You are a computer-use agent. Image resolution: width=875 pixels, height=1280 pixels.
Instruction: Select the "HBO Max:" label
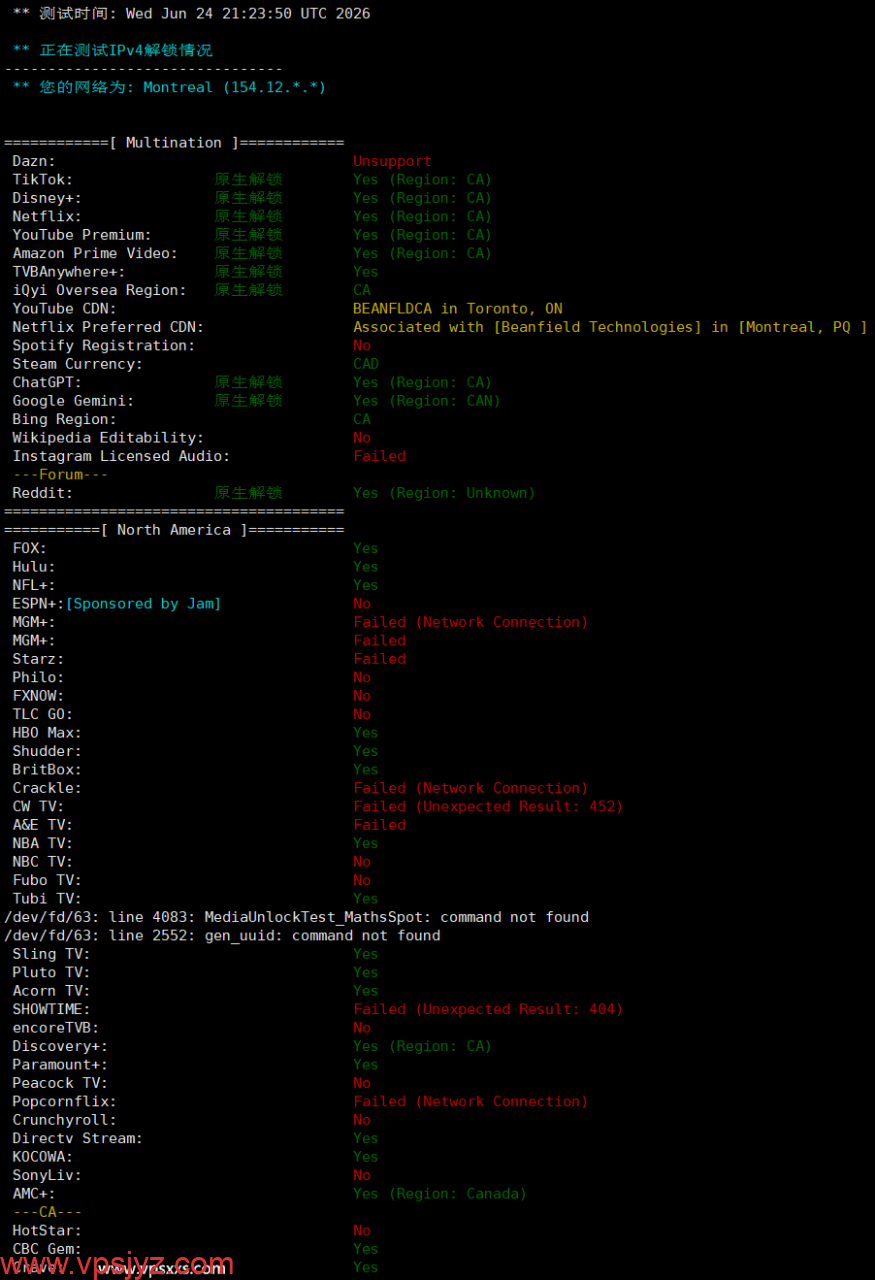point(47,733)
